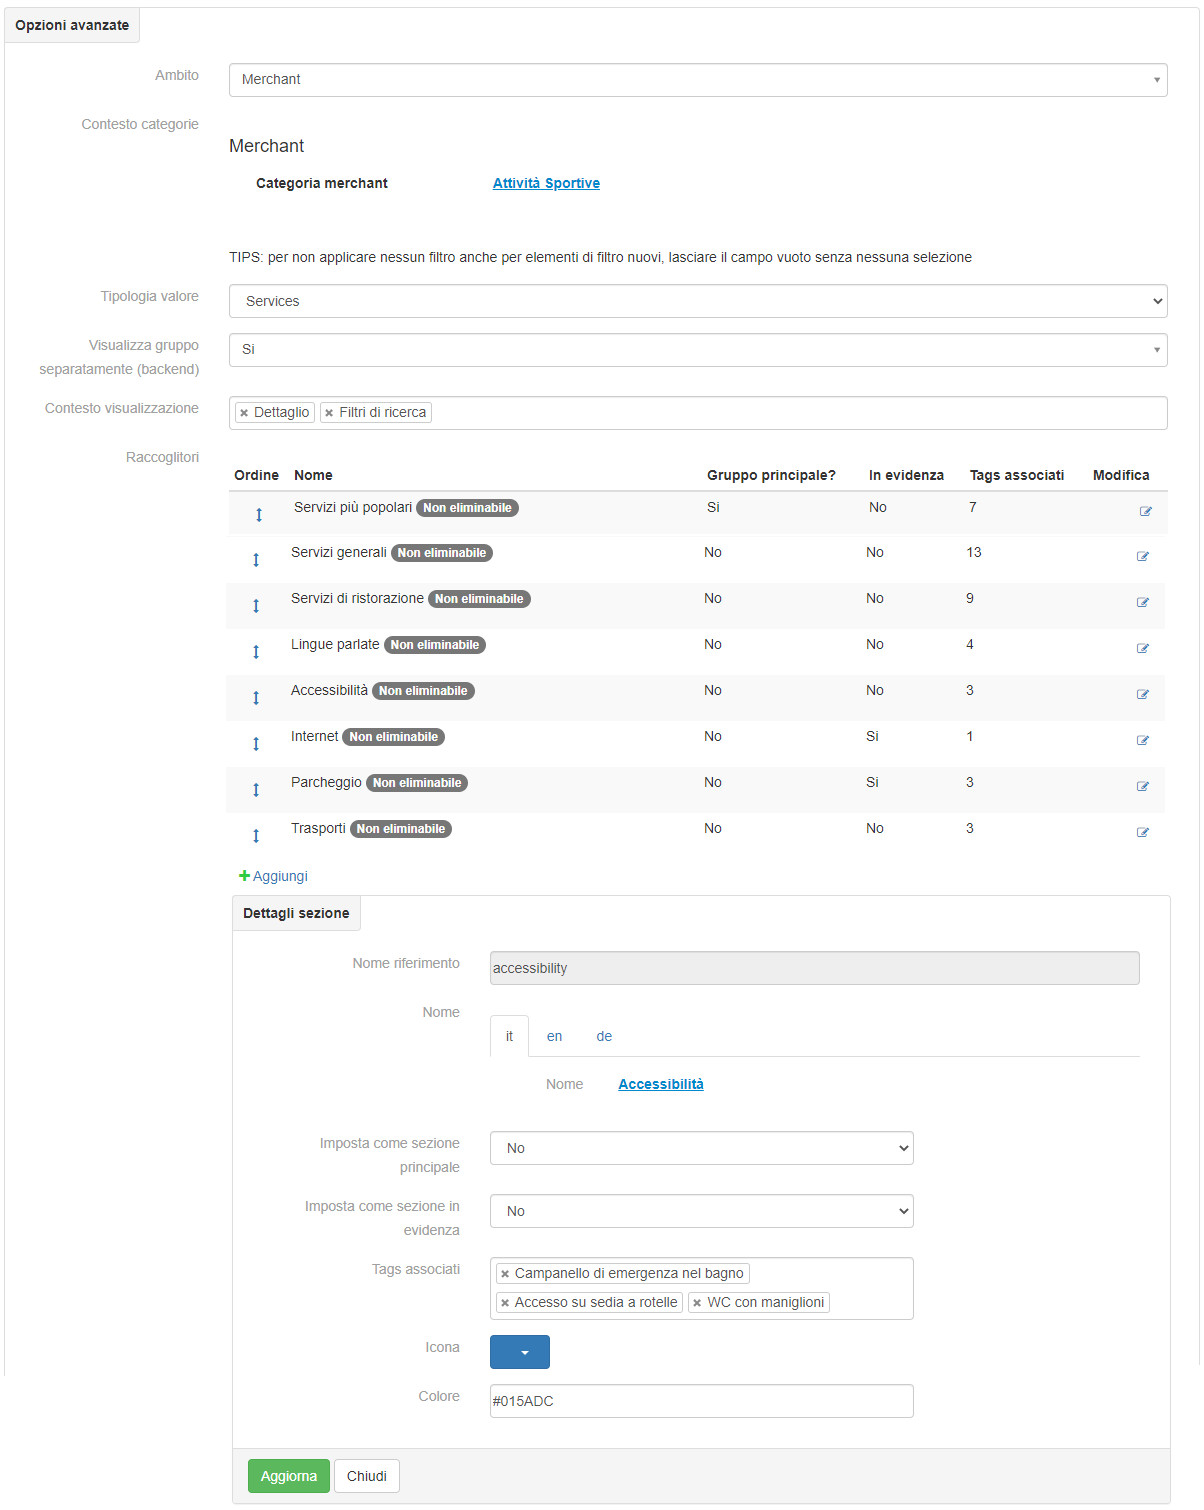Image resolution: width=1204 pixels, height=1510 pixels.
Task: Click reorder arrow for Servizi più popolari
Action: 259,514
